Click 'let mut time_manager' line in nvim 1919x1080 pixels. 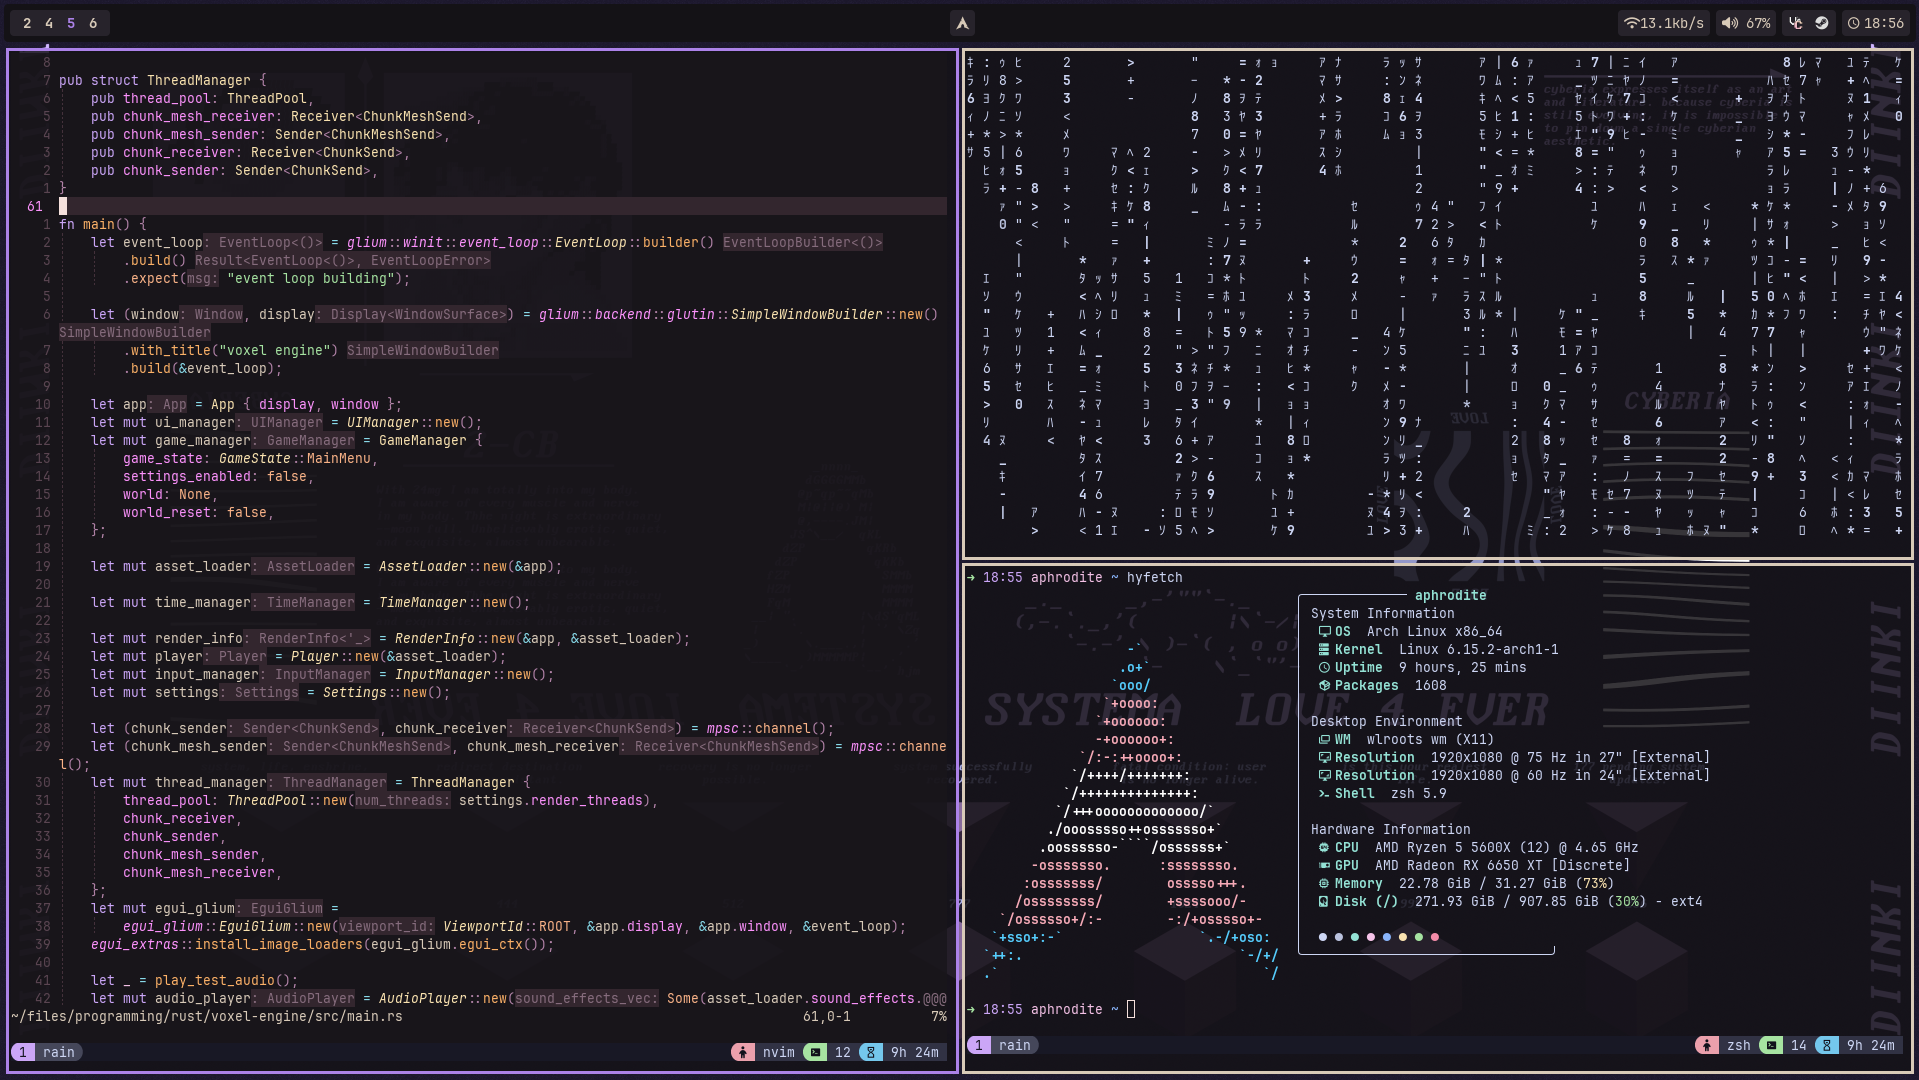[x=310, y=603]
